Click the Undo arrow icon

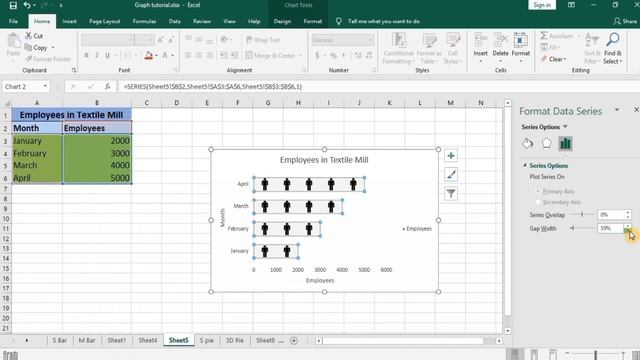point(27,5)
